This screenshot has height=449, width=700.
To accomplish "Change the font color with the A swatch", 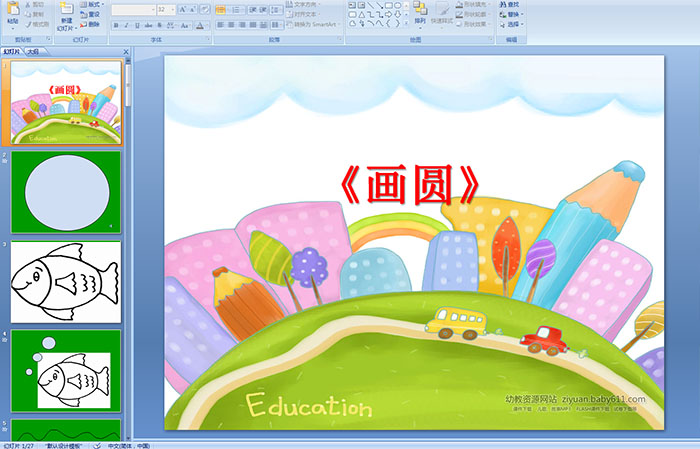I will 200,25.
